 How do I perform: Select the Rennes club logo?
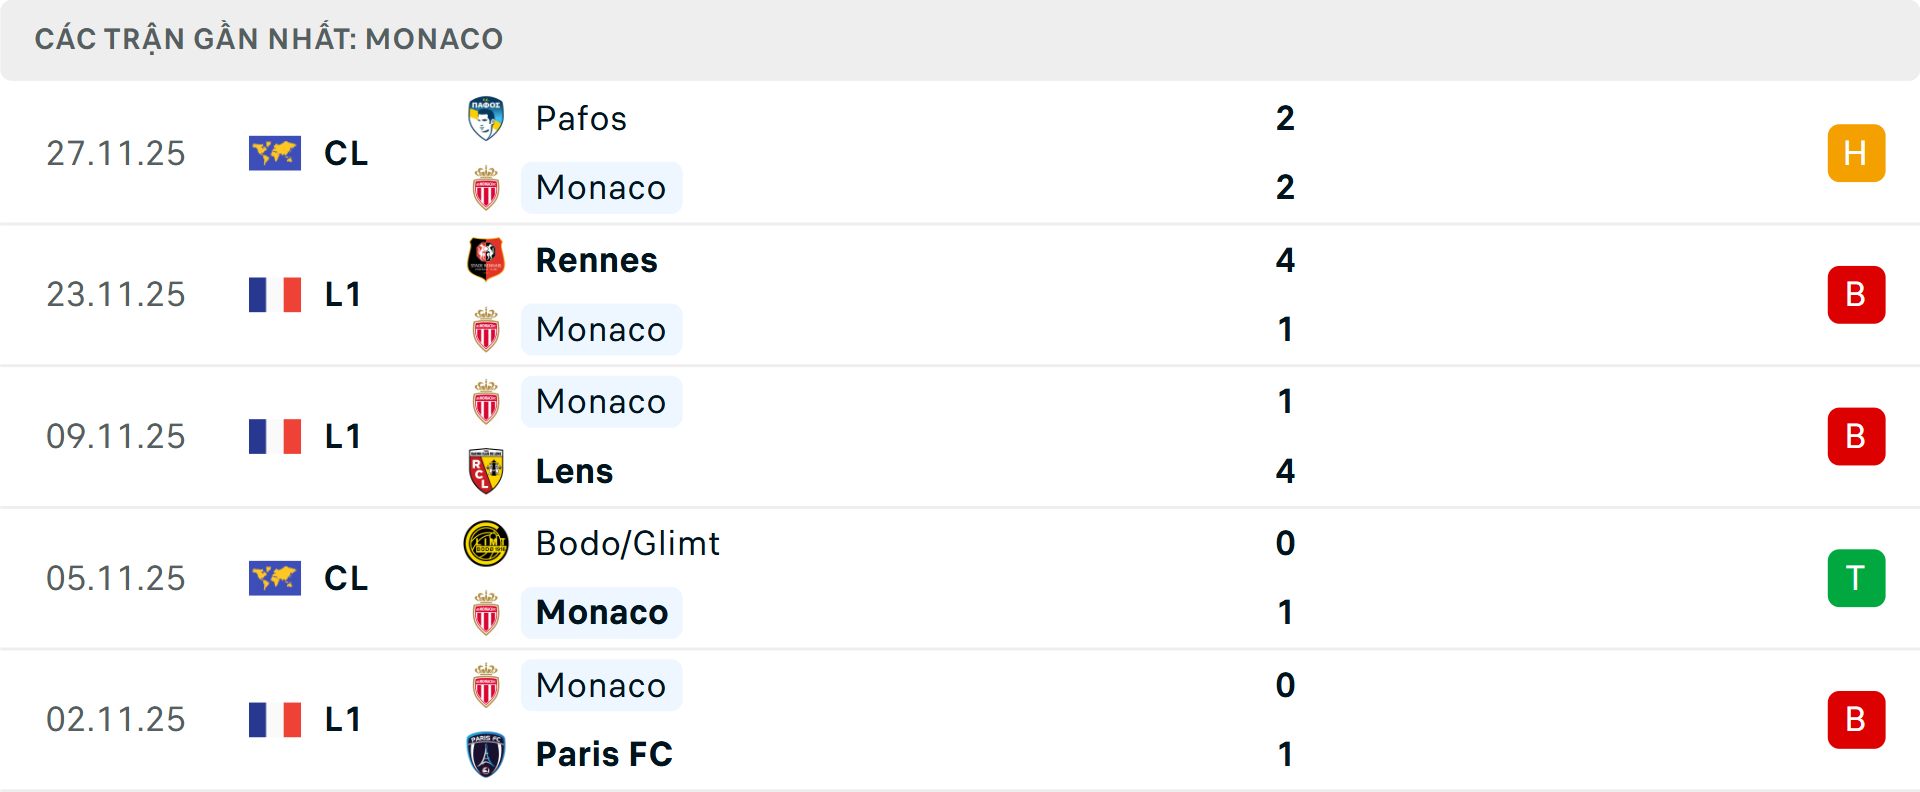click(x=487, y=259)
